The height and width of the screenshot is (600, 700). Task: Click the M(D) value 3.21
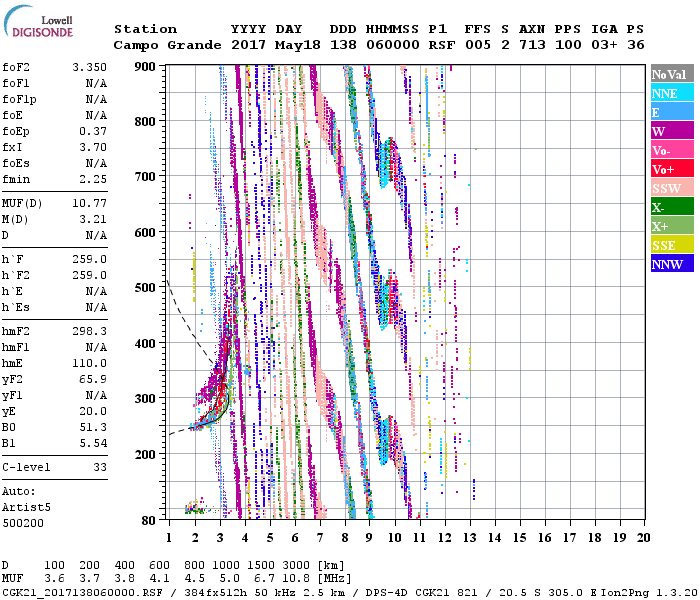(x=93, y=220)
